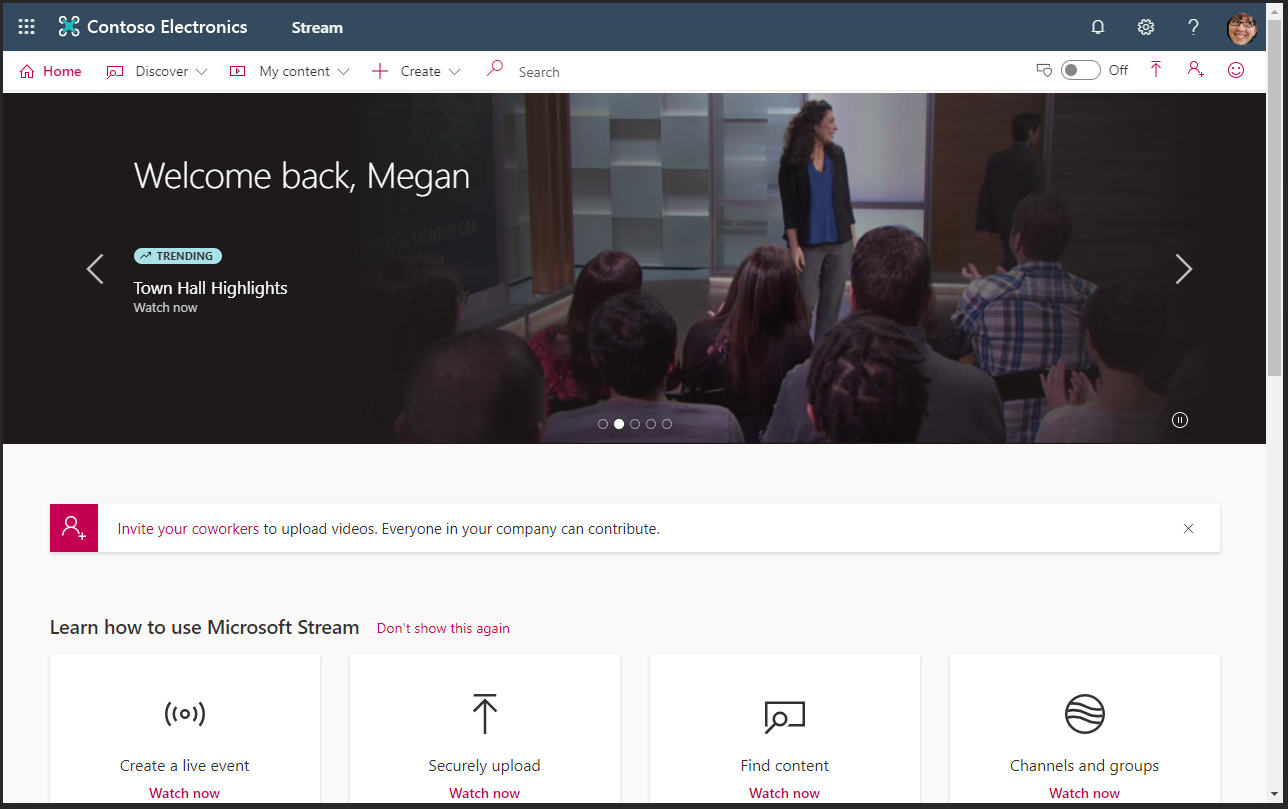Click the comments icon beside the Off switch
Viewport: 1288px width, 809px height.
[x=1044, y=70]
